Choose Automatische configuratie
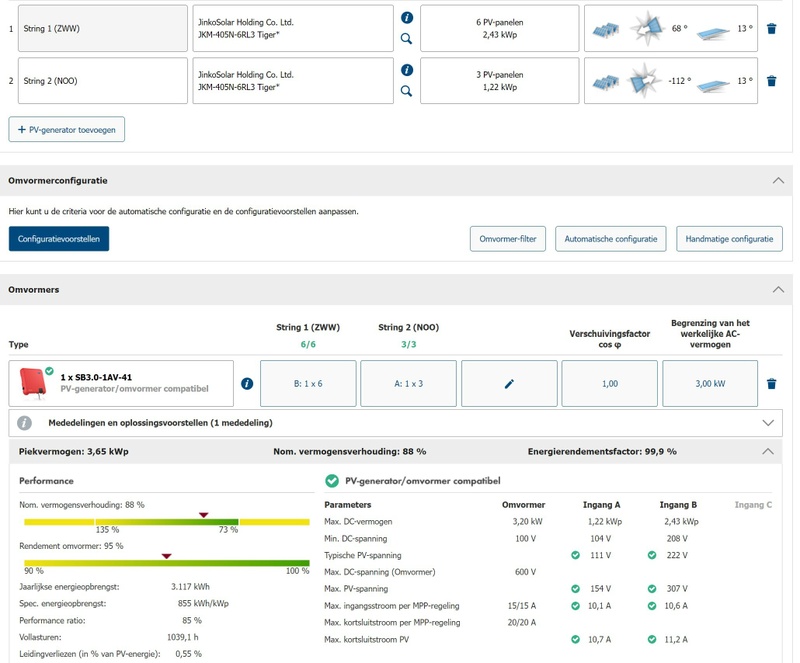The width and height of the screenshot is (800, 663). (x=611, y=239)
